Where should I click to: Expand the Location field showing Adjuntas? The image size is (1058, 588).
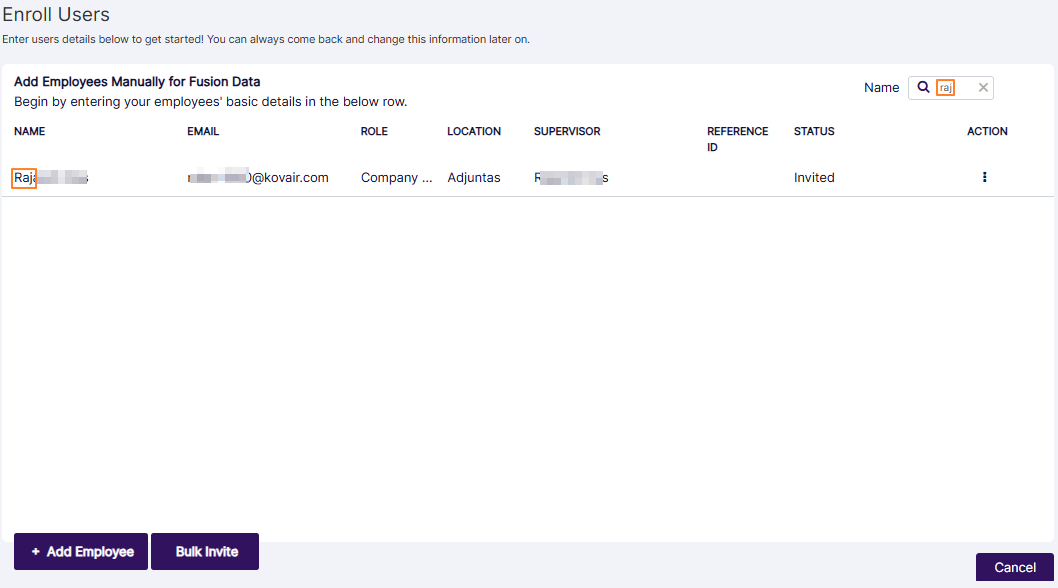pos(473,177)
